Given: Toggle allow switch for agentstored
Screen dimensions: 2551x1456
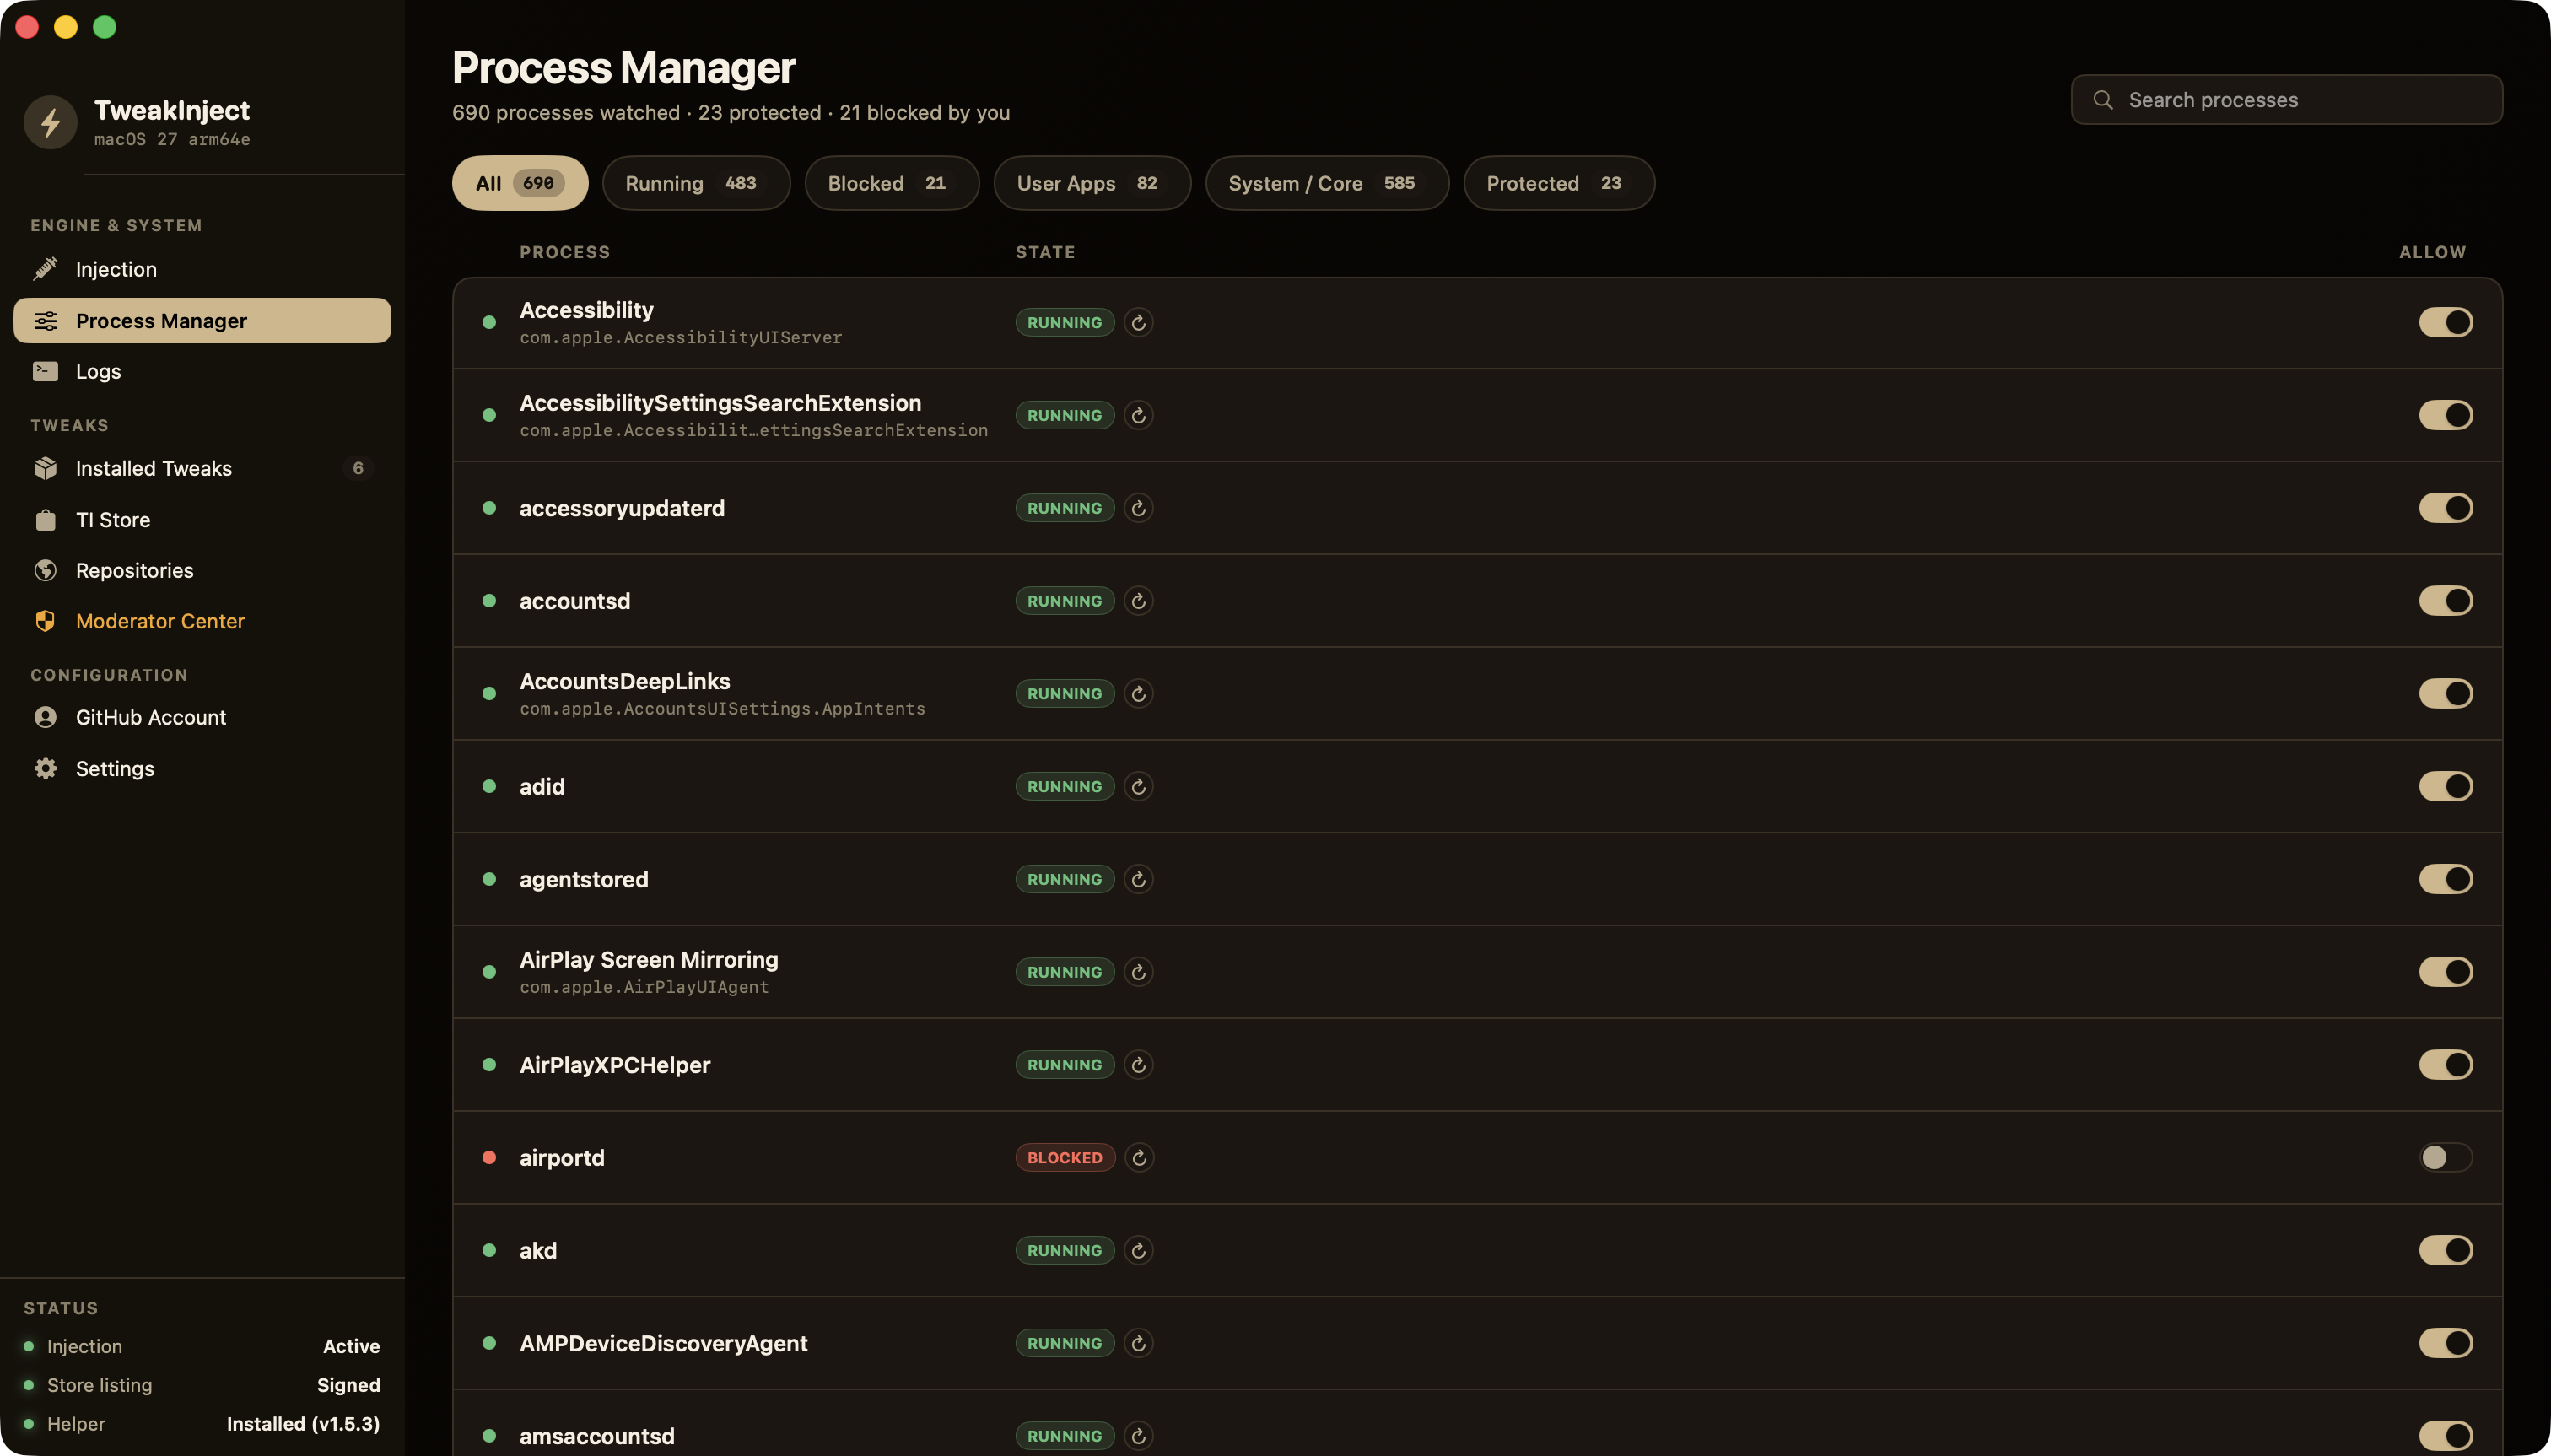Looking at the screenshot, I should pos(2446,879).
